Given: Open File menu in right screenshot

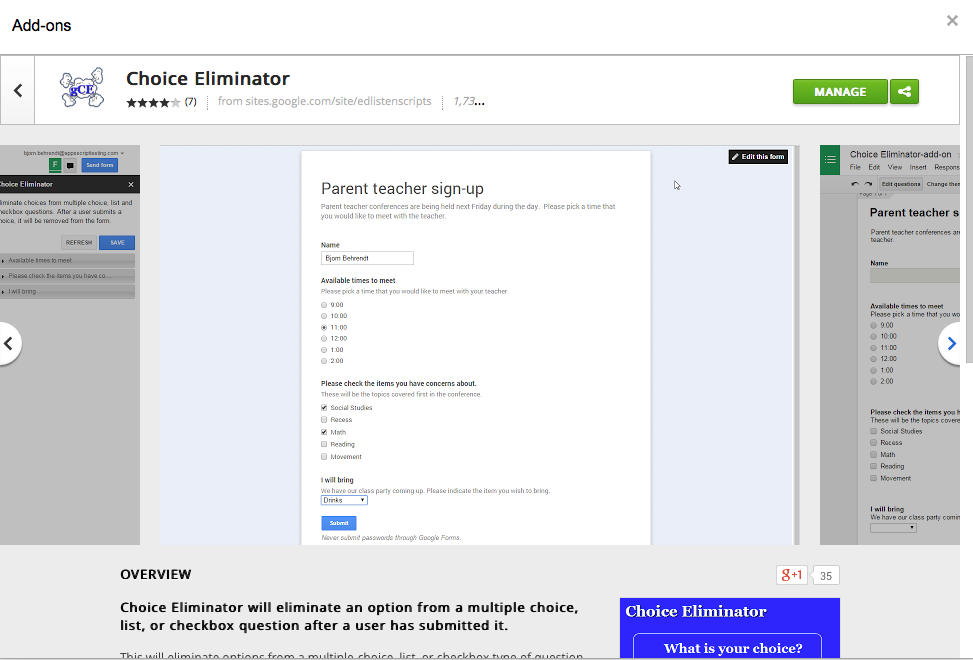Looking at the screenshot, I should pyautogui.click(x=855, y=167).
